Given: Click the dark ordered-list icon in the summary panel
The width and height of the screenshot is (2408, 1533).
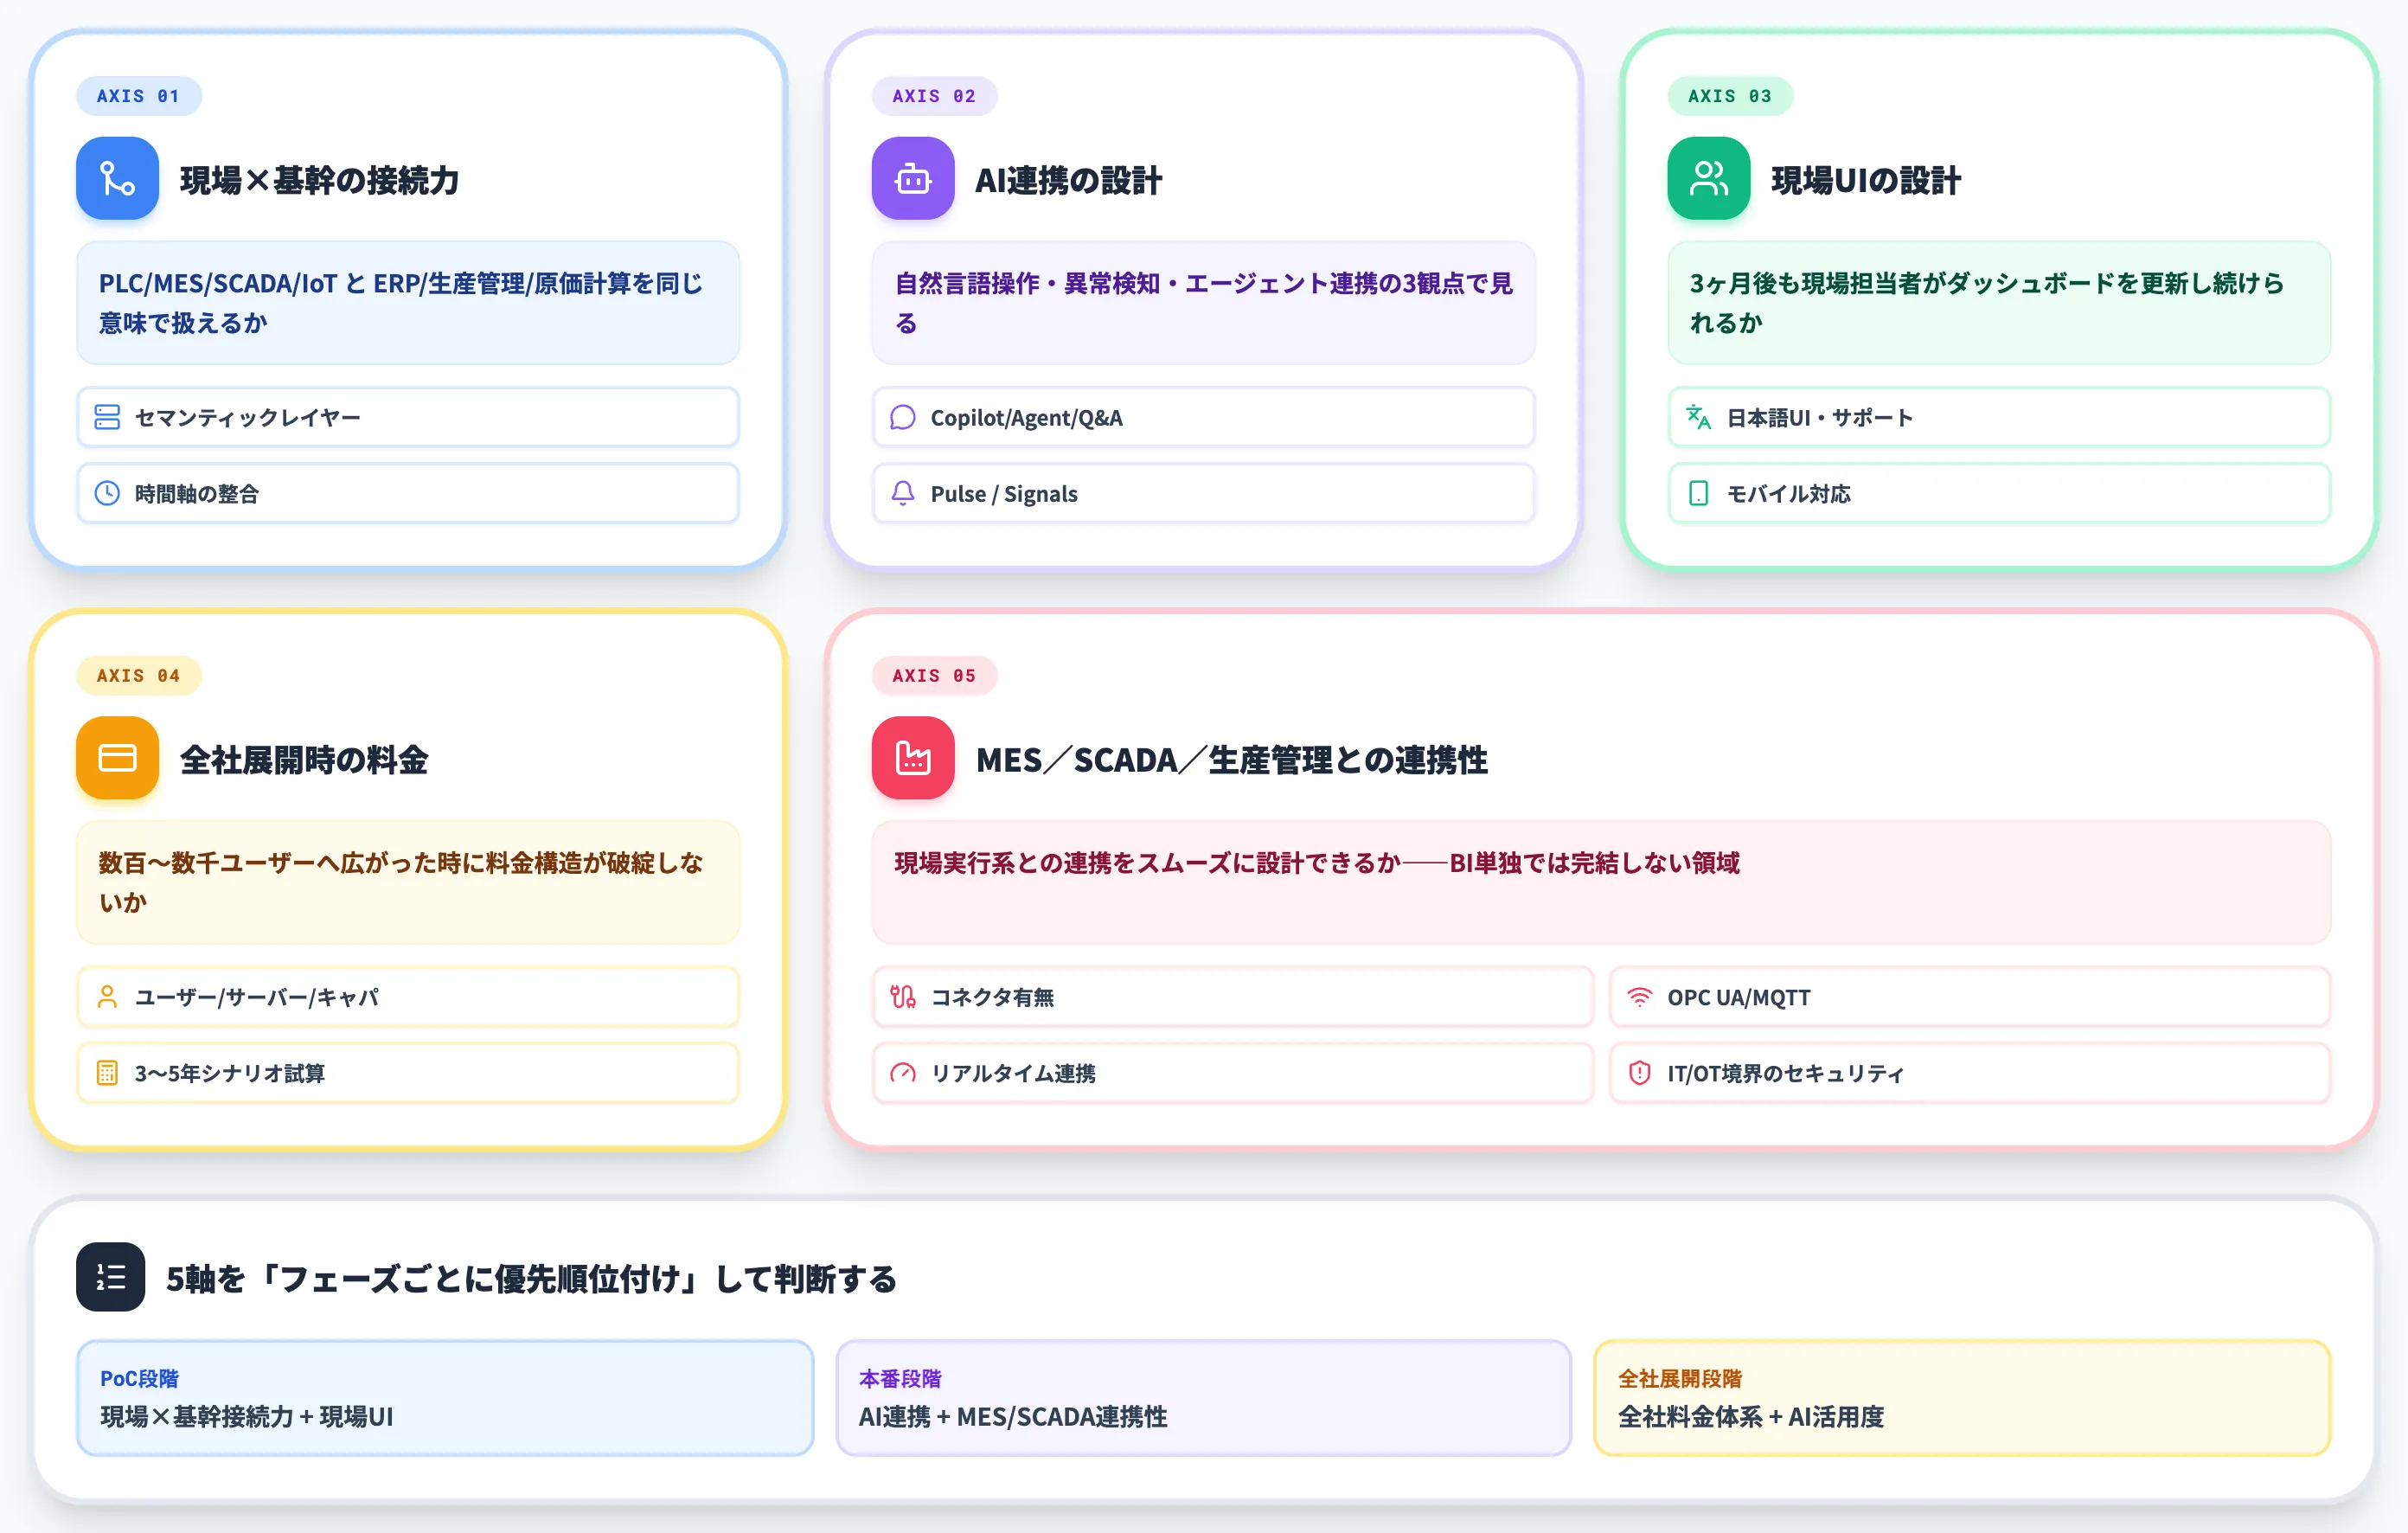Looking at the screenshot, I should point(110,1277).
